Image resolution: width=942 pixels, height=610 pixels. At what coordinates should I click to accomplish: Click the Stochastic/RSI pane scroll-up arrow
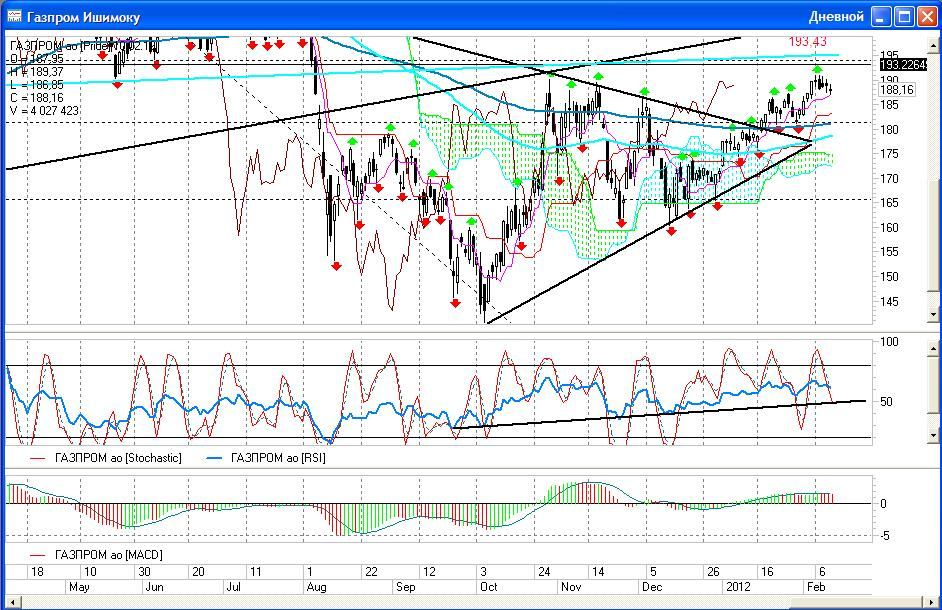point(933,348)
